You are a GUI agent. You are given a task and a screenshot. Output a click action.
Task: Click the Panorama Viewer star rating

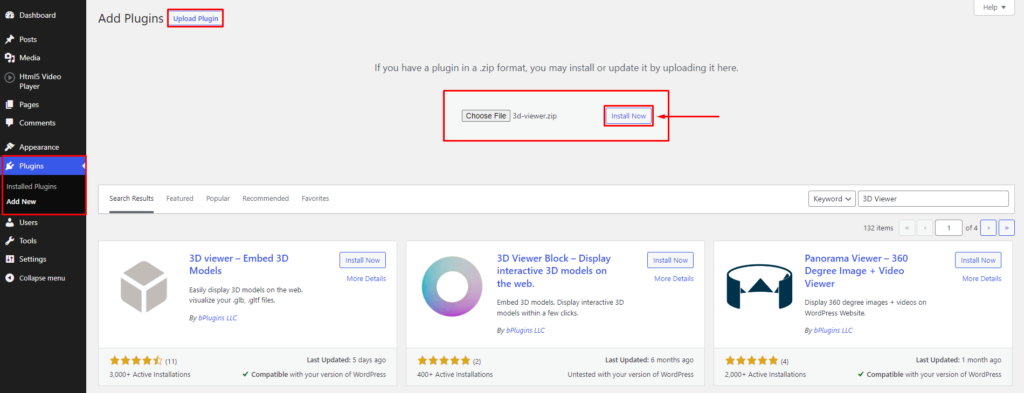coord(751,360)
